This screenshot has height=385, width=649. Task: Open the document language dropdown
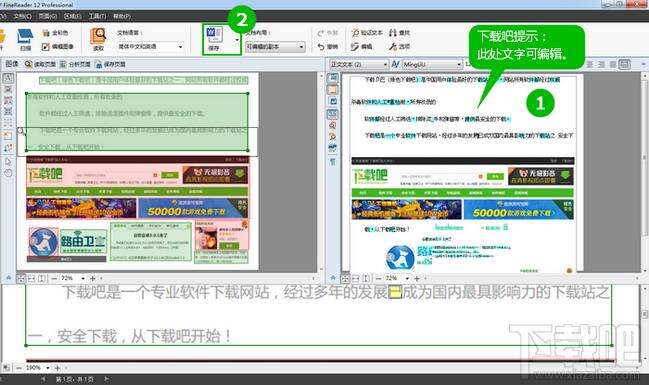coord(150,46)
